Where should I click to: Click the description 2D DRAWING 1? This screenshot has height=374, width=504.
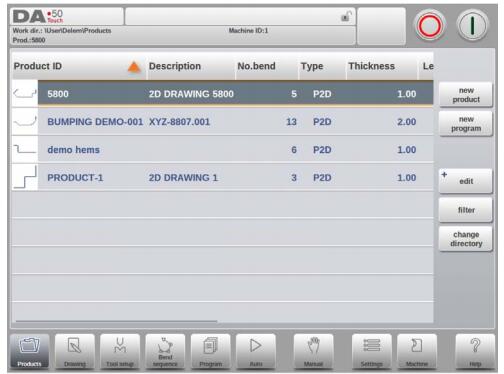183,178
